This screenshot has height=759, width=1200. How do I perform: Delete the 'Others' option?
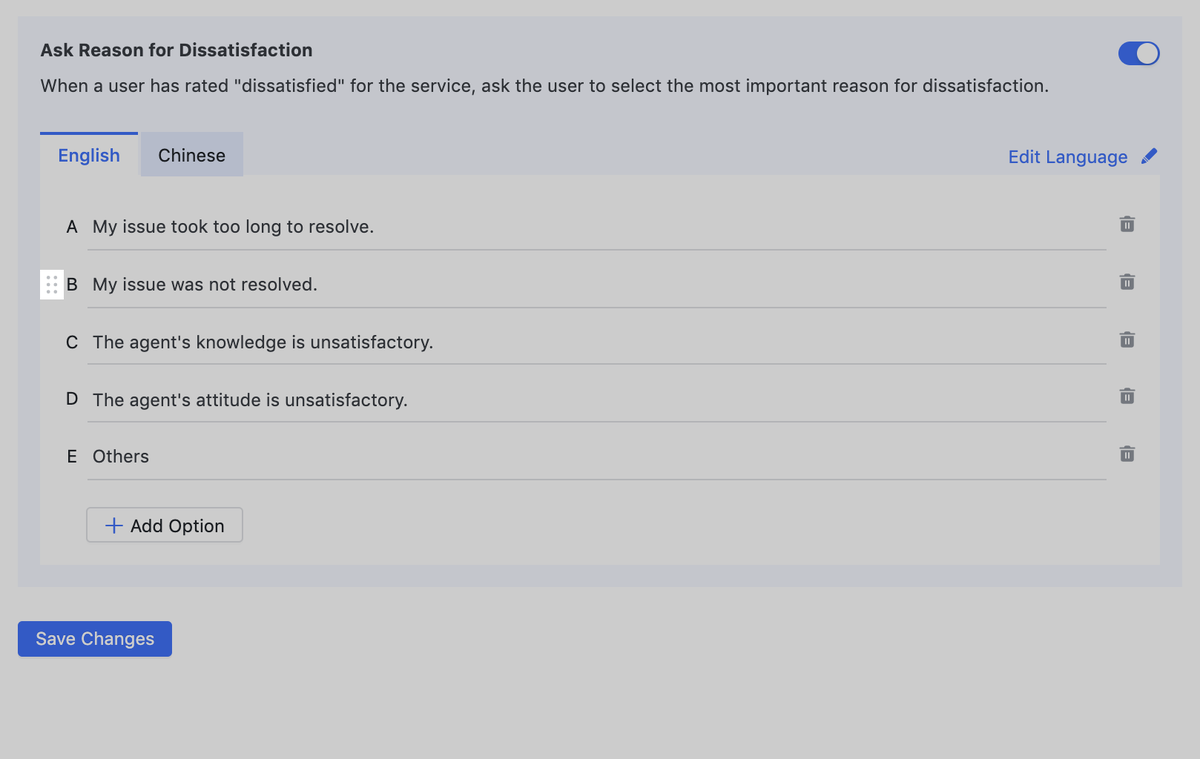tap(1127, 454)
